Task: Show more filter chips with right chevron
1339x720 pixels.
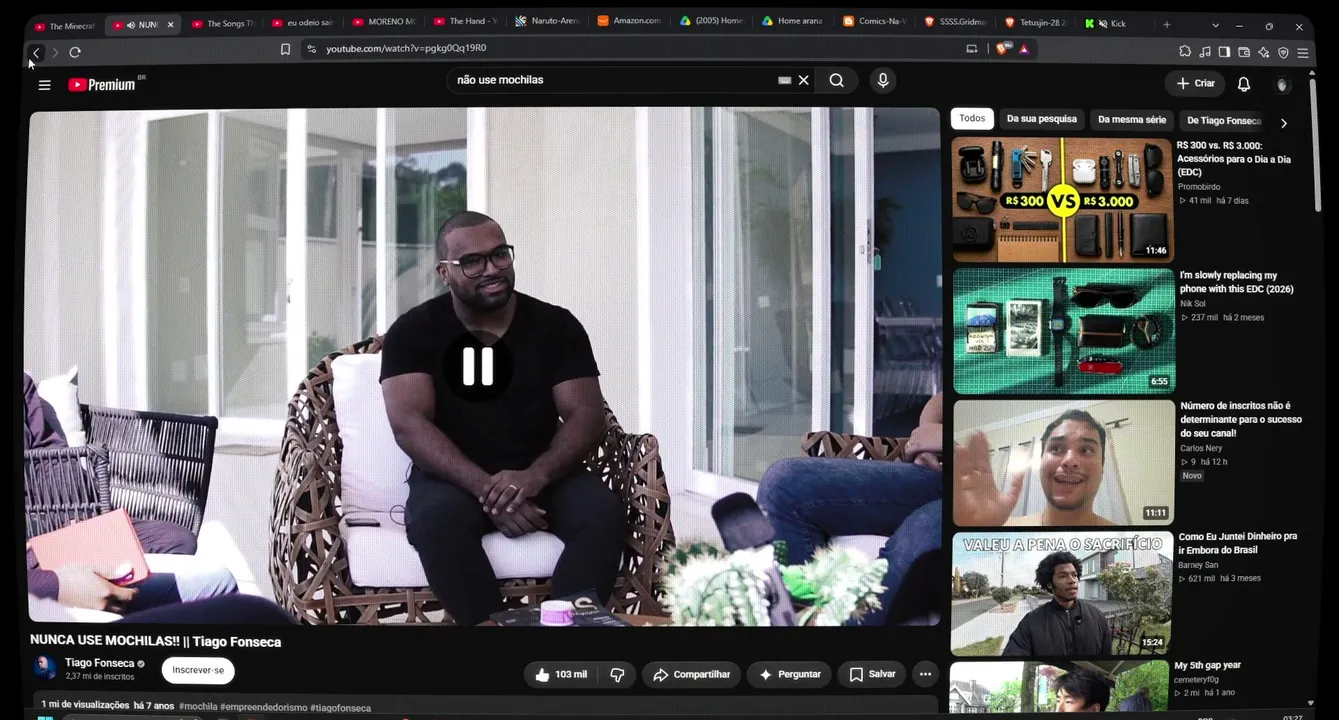Action: 1284,122
